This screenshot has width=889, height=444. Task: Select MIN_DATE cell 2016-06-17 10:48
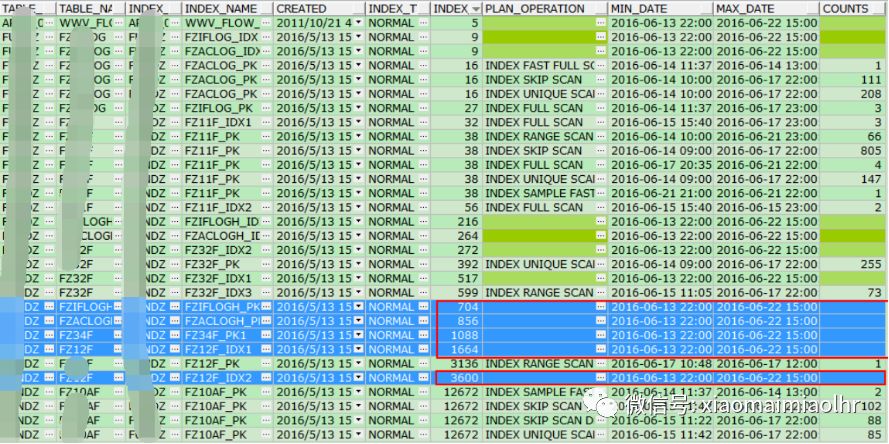[x=661, y=363]
